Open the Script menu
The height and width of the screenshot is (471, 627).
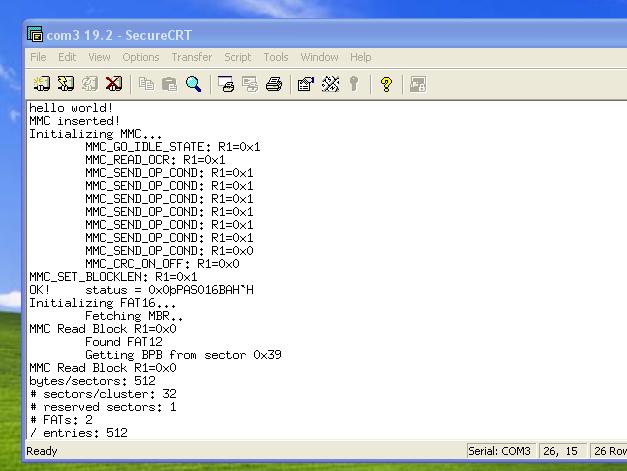coord(238,57)
